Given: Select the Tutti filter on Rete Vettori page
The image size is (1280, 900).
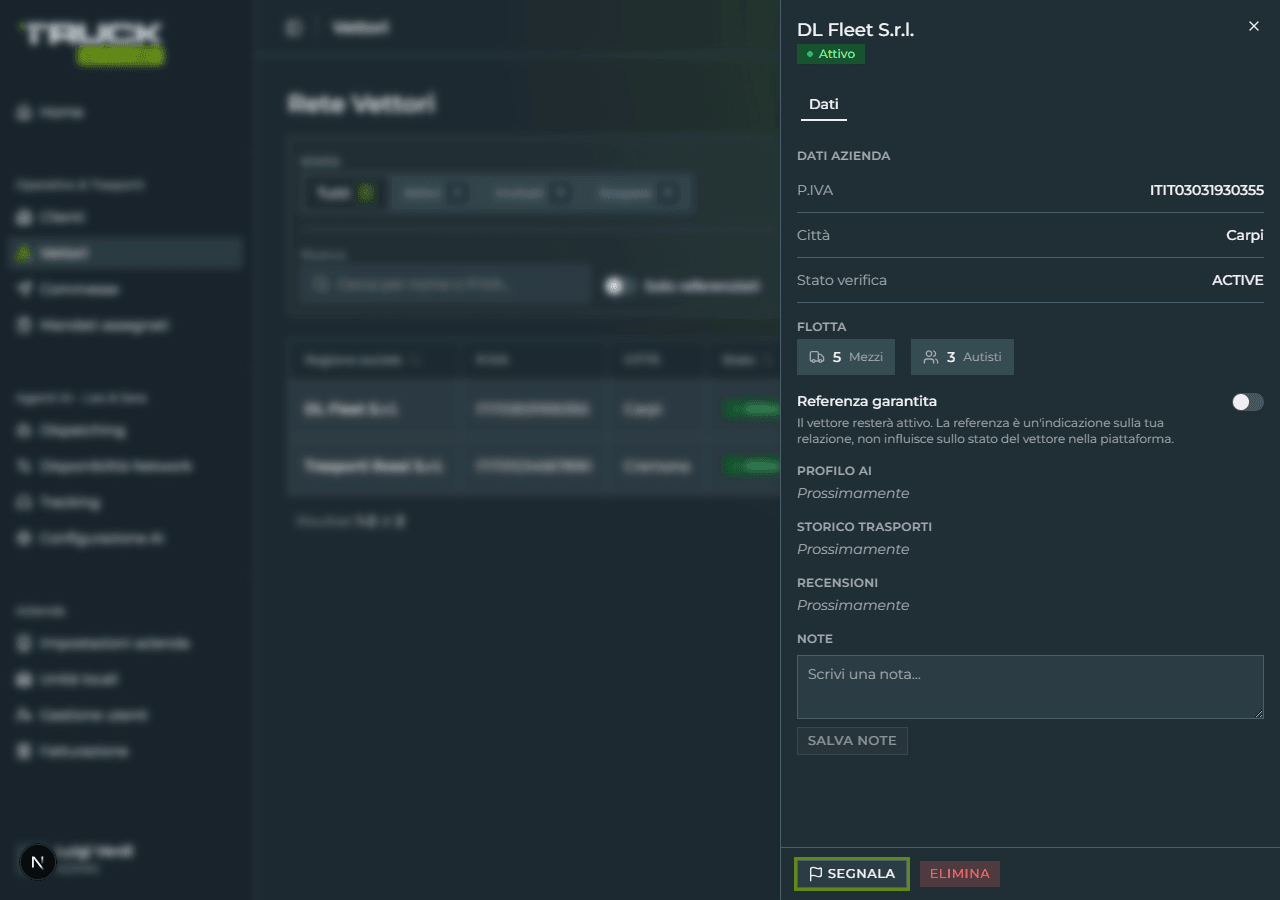Looking at the screenshot, I should [346, 193].
